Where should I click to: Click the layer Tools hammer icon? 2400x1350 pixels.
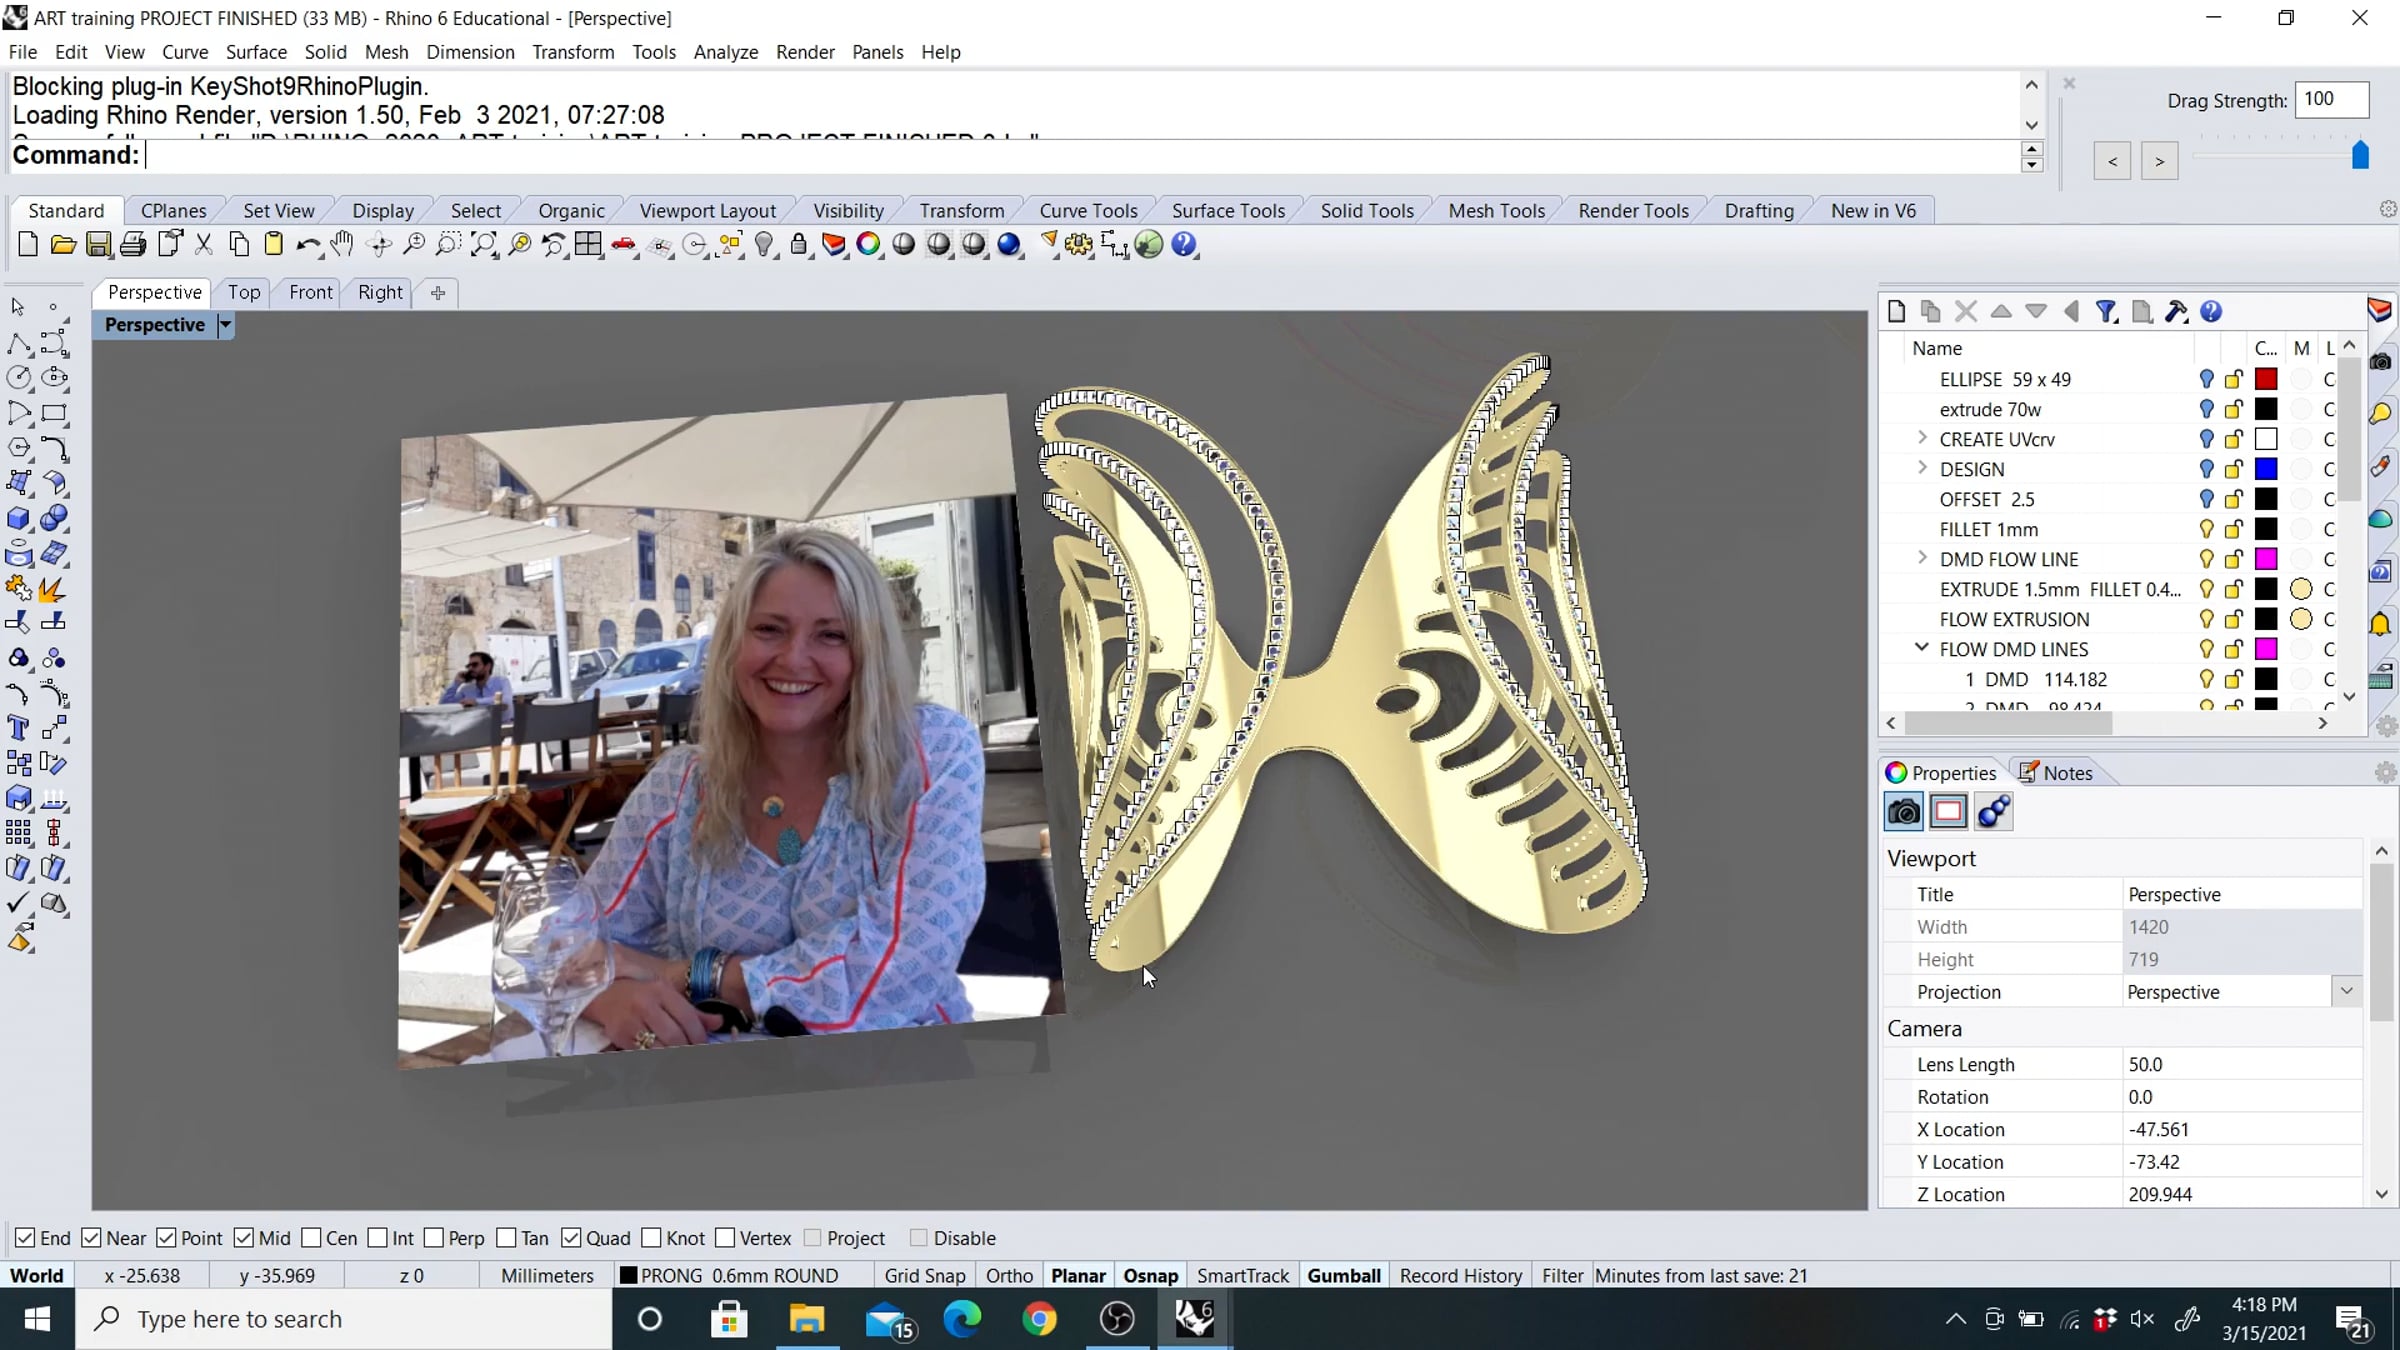click(x=2176, y=312)
